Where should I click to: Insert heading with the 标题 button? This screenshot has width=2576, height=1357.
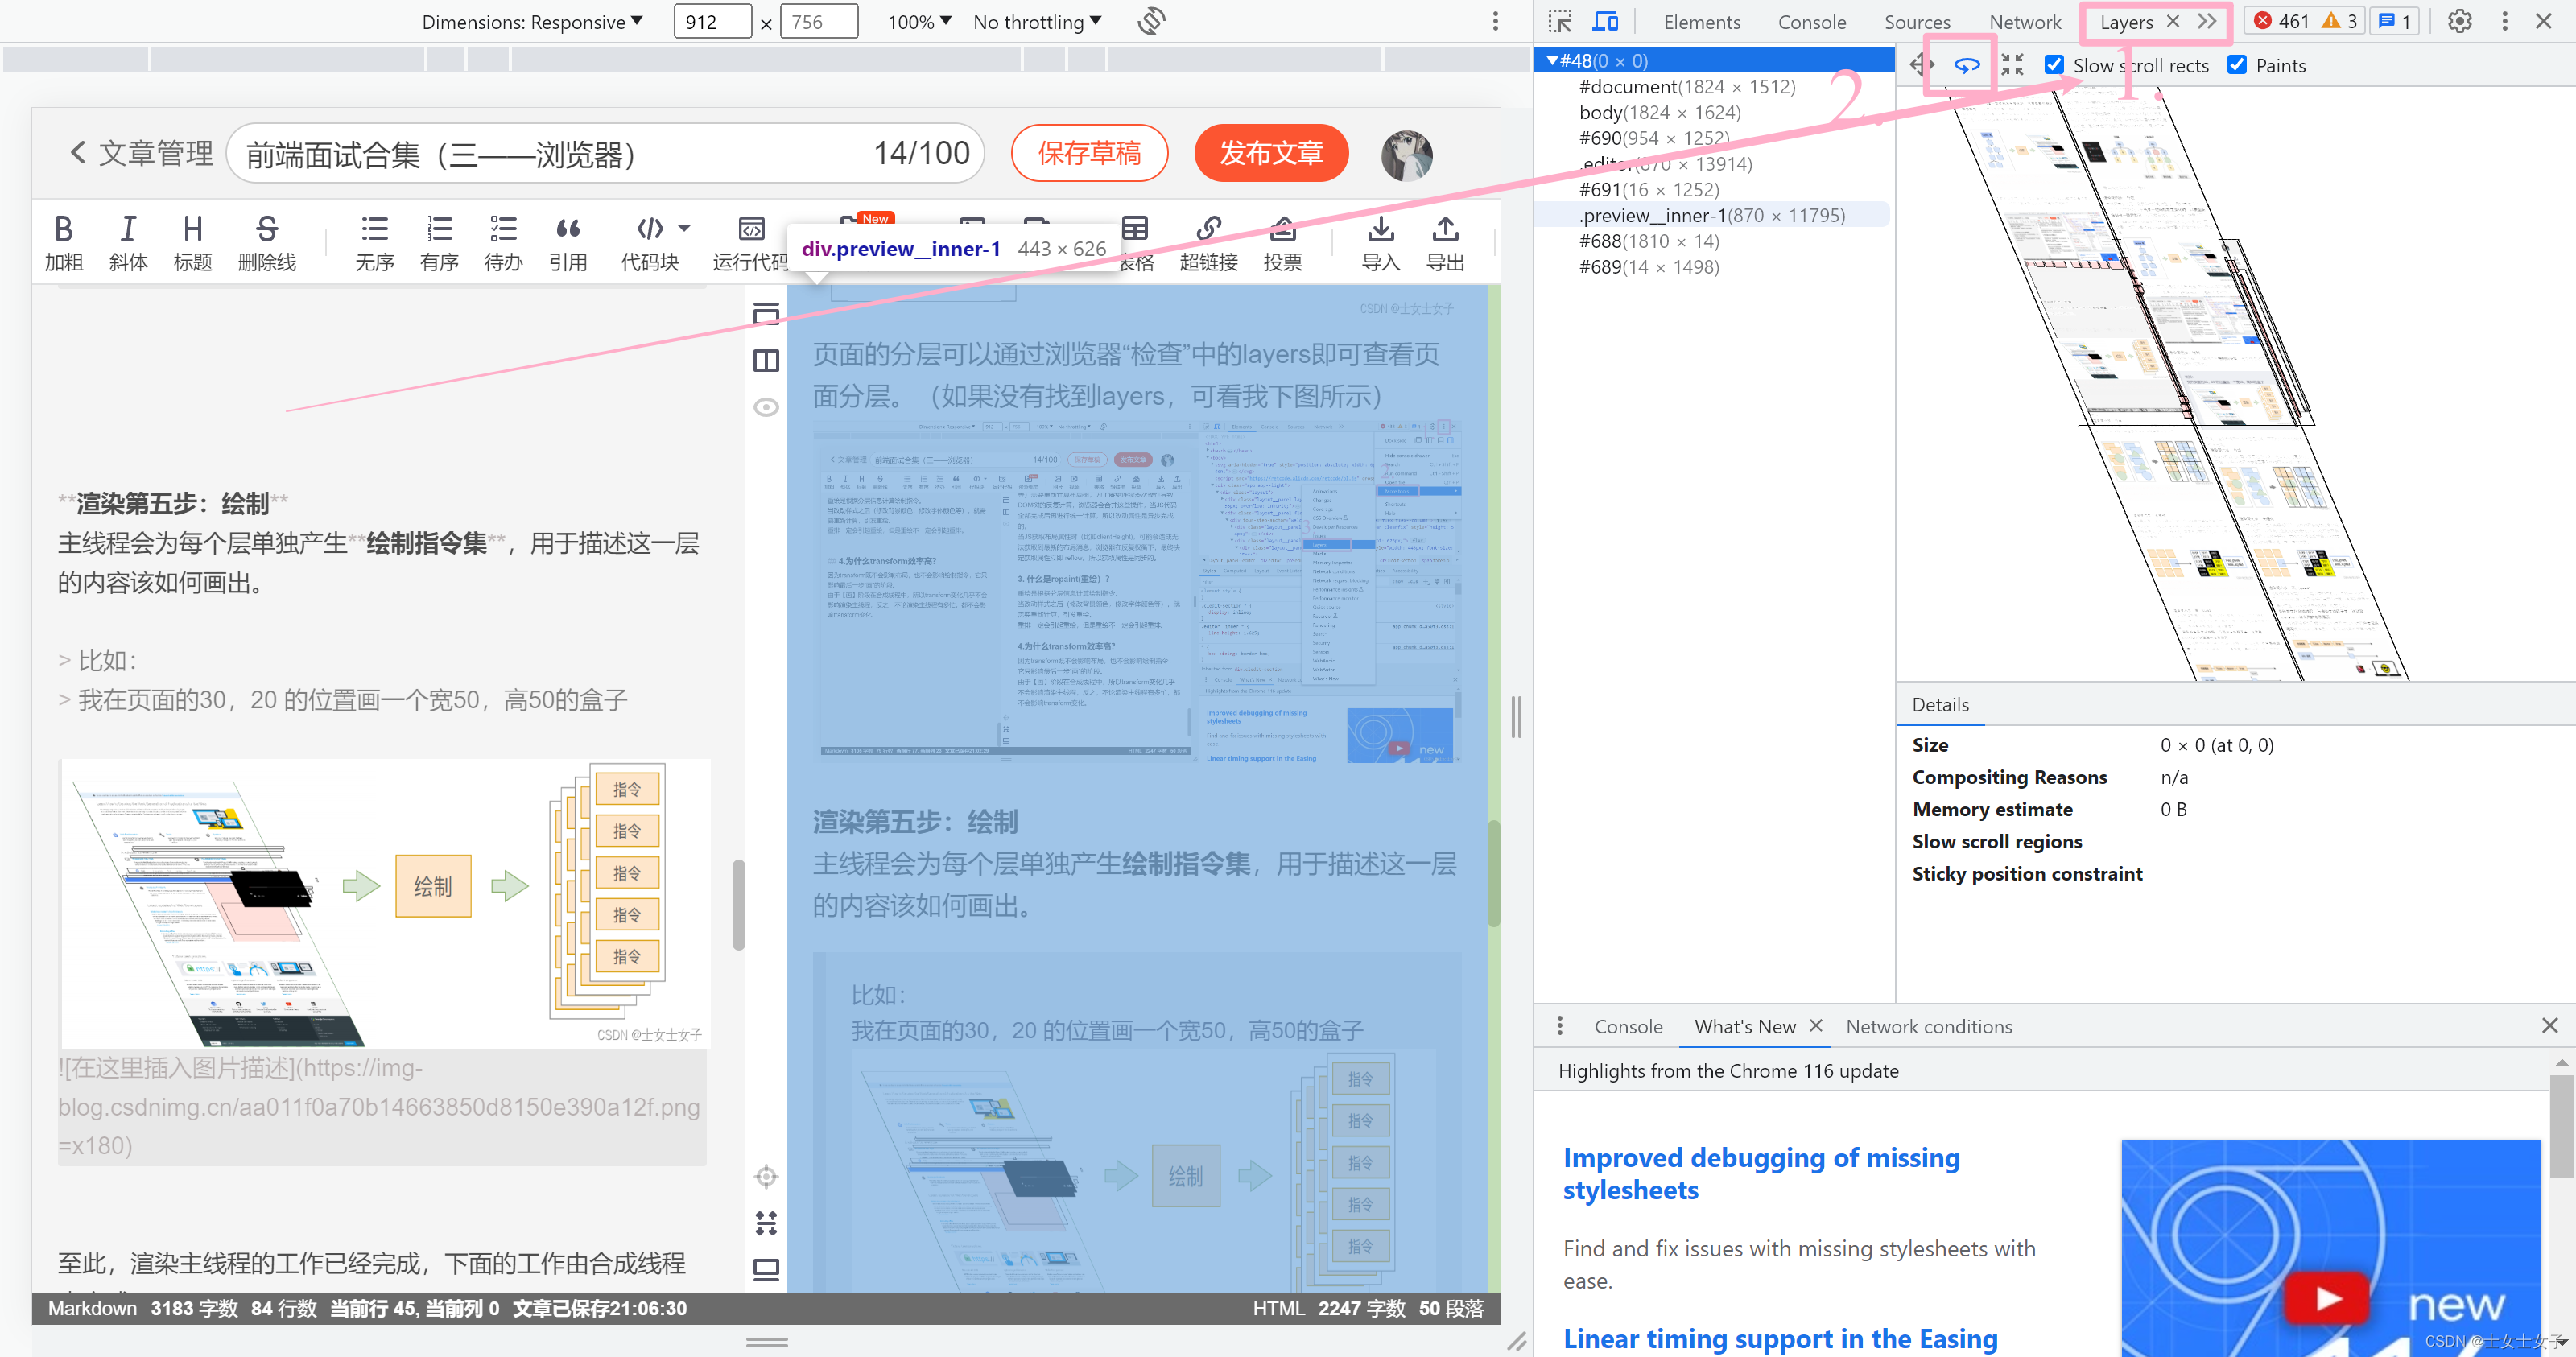(193, 243)
